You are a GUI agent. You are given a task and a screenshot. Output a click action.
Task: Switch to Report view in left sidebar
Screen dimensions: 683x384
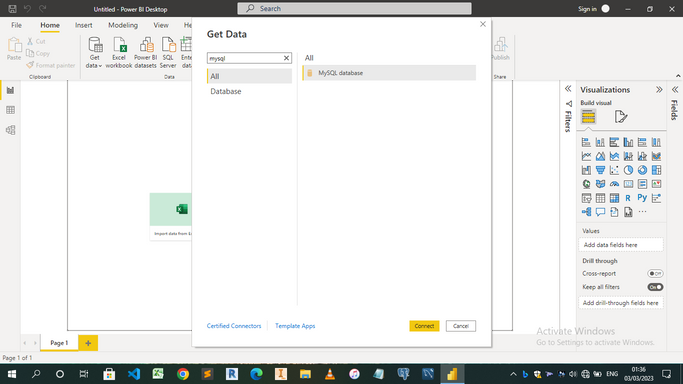click(10, 90)
